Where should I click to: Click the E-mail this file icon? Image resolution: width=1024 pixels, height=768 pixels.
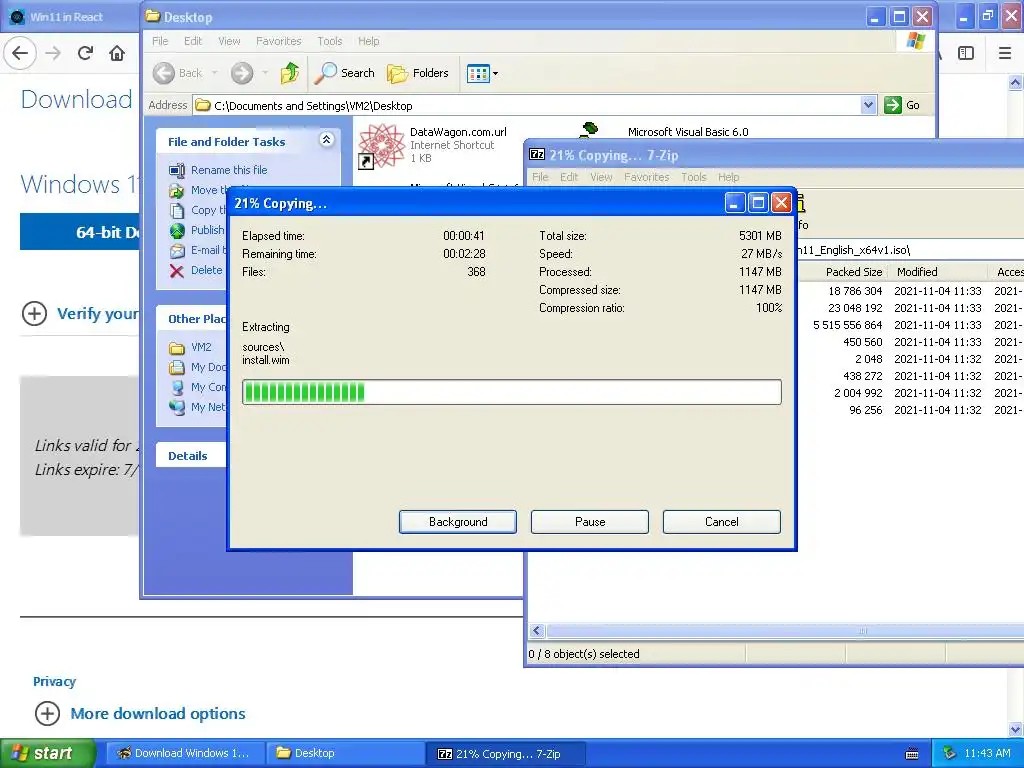tap(177, 251)
